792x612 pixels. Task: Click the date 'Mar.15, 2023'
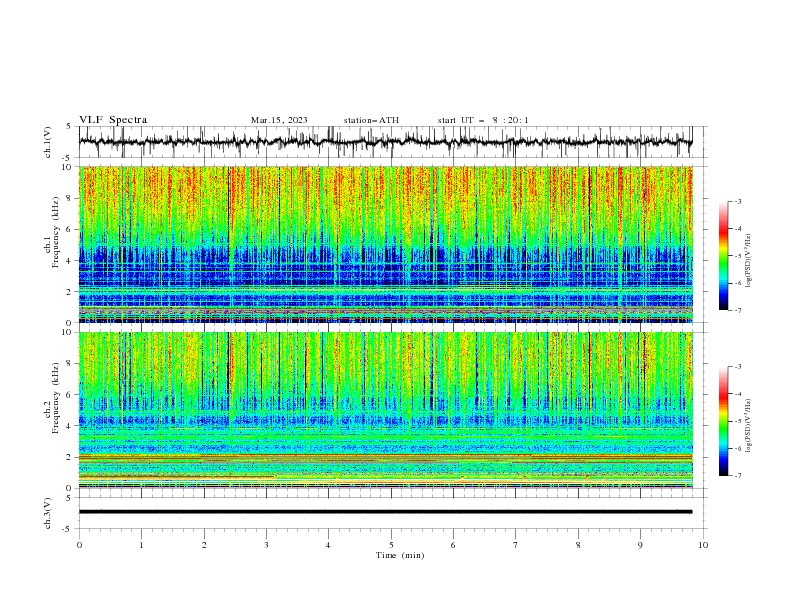pos(279,120)
